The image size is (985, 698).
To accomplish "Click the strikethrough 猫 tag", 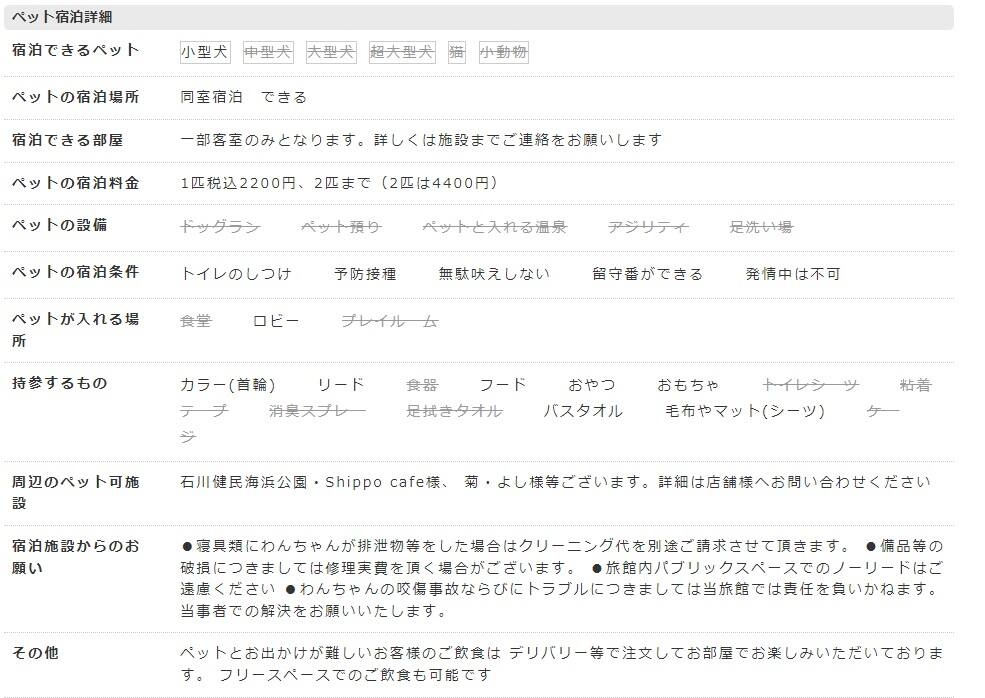I will coord(457,52).
